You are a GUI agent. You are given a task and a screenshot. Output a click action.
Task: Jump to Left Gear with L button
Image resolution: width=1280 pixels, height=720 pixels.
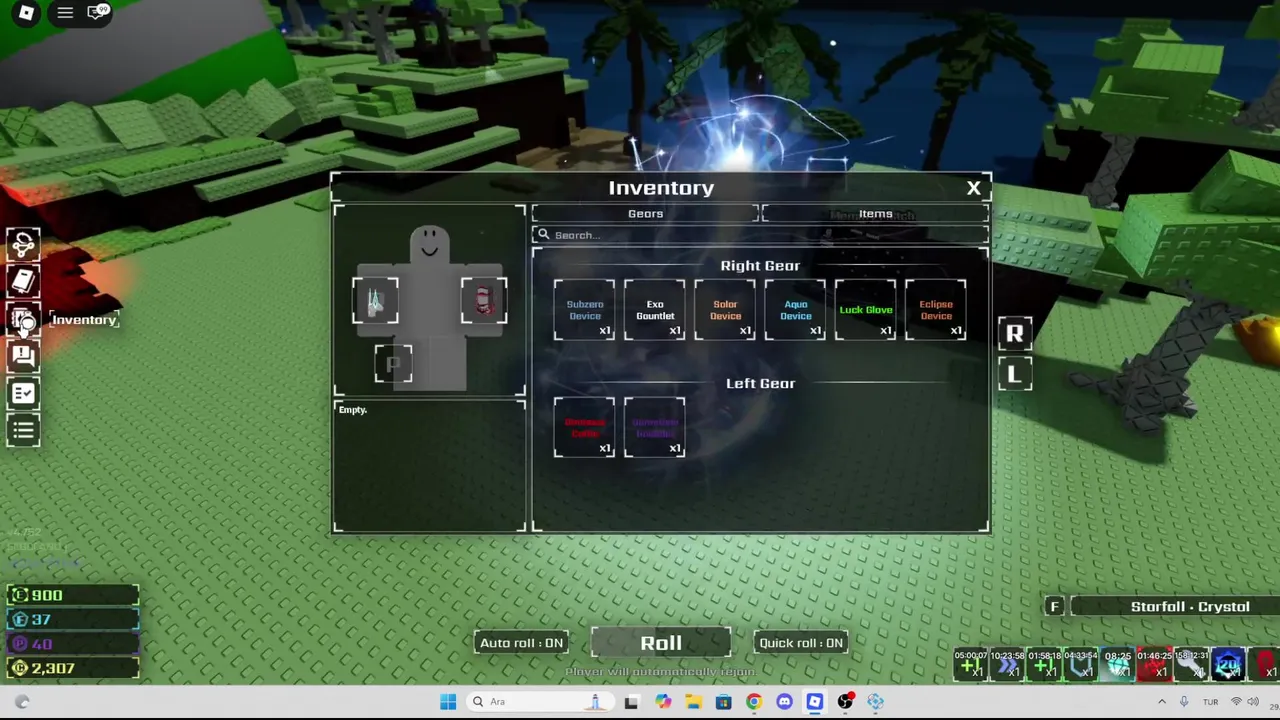(x=1014, y=375)
